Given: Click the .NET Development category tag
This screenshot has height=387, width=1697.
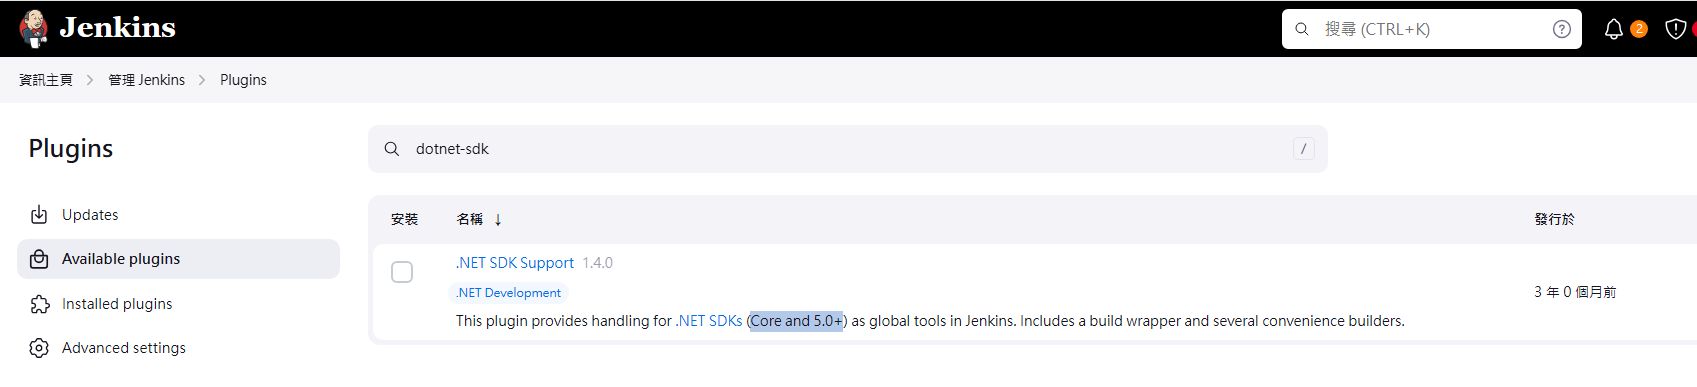Looking at the screenshot, I should [508, 293].
